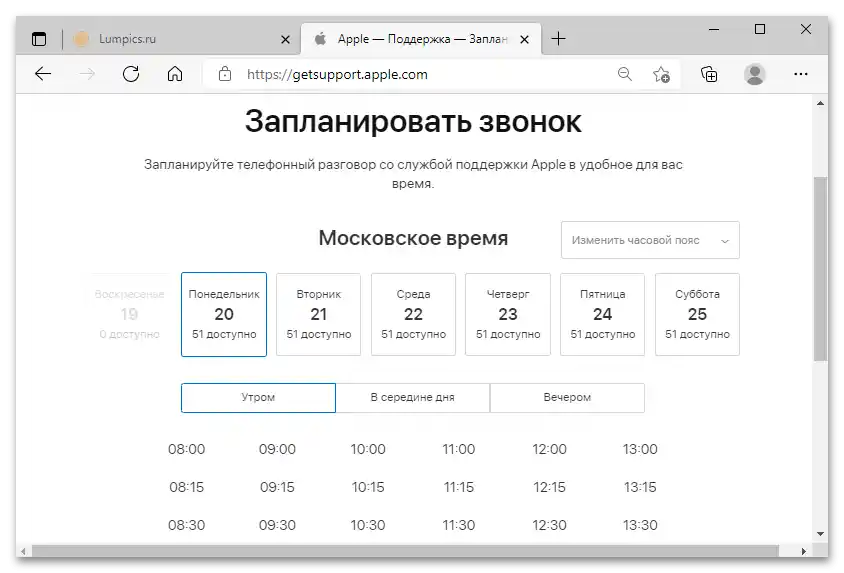Viewport: 844px width, 573px height.
Task: Close the Apple Support tab
Action: (524, 39)
